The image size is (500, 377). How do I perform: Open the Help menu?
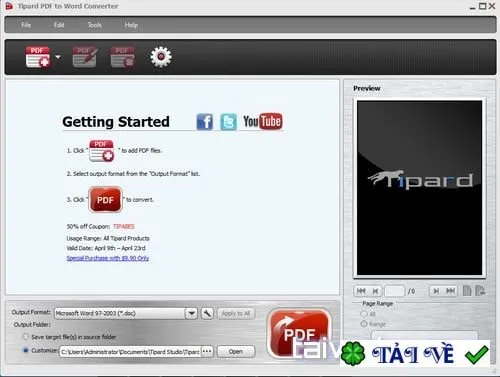coord(131,25)
